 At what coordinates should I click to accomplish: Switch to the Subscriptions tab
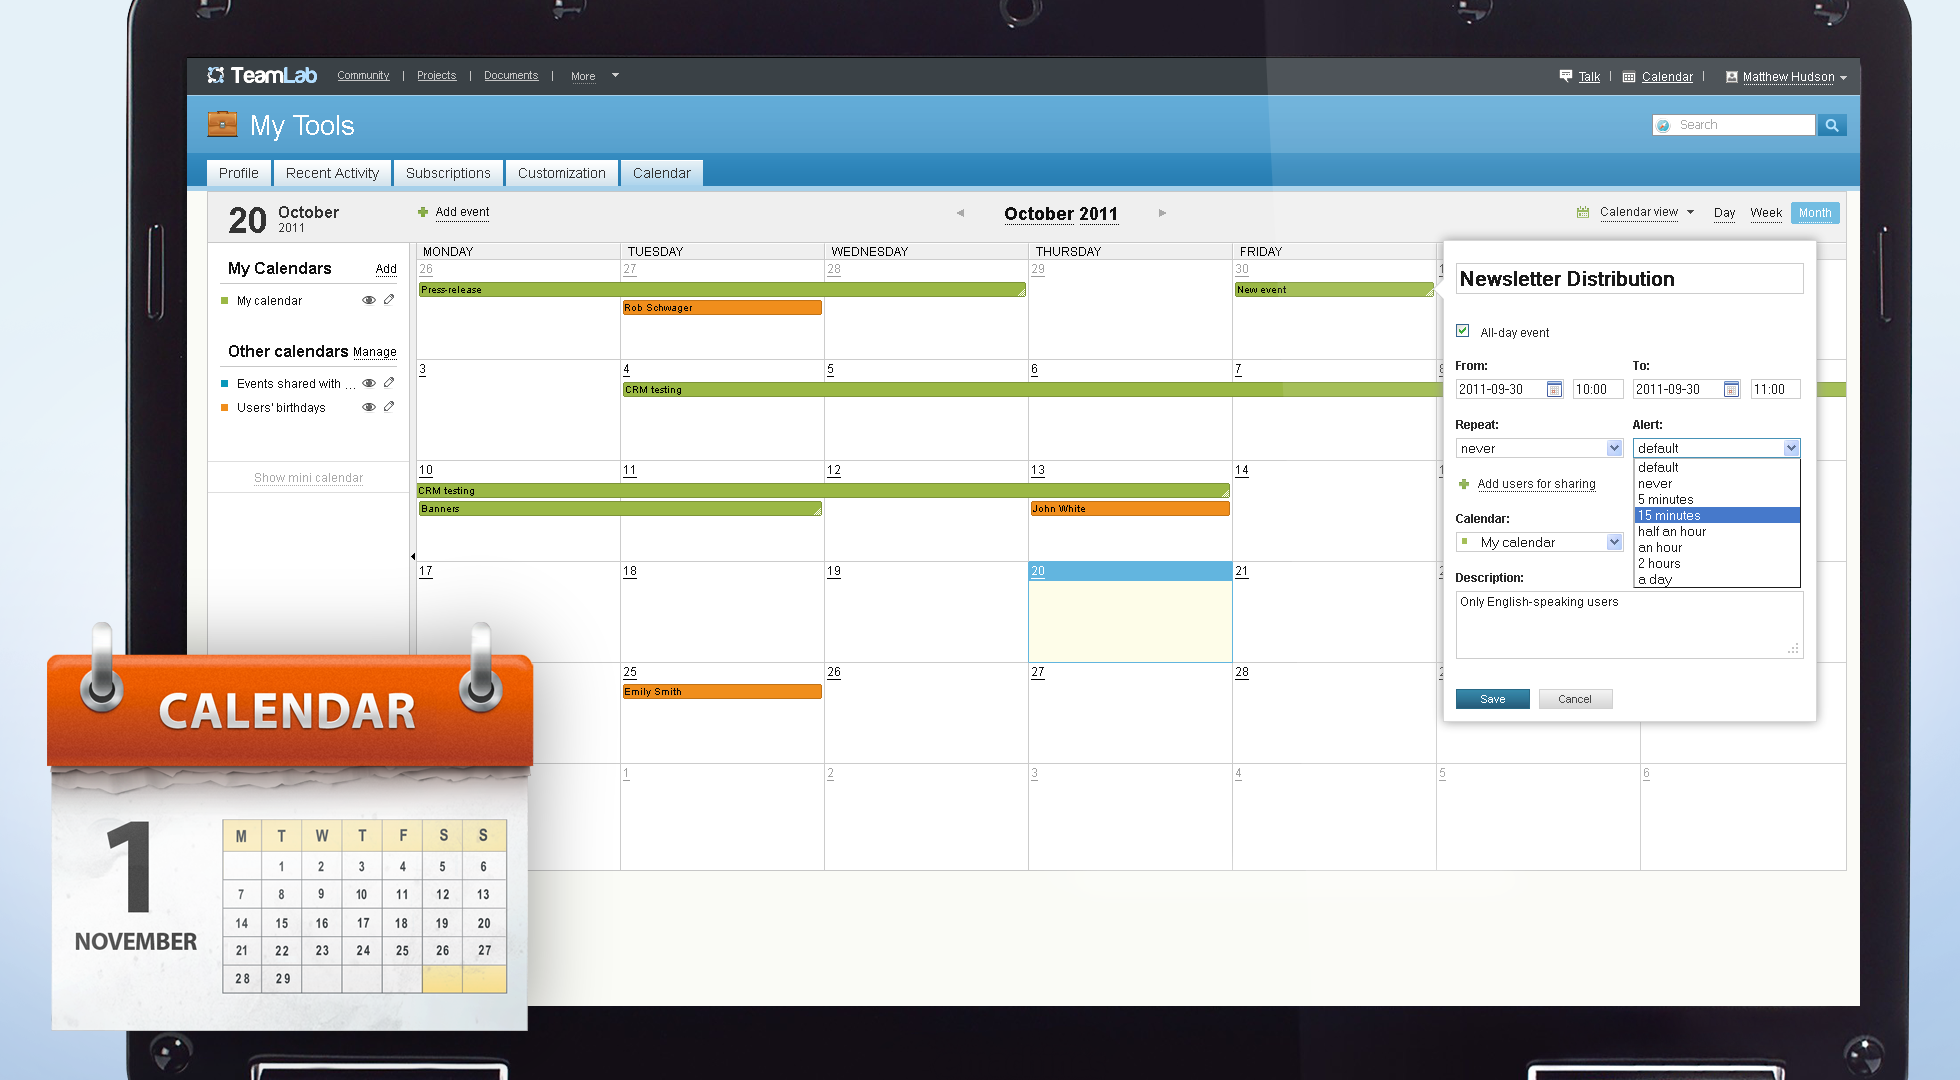(448, 173)
